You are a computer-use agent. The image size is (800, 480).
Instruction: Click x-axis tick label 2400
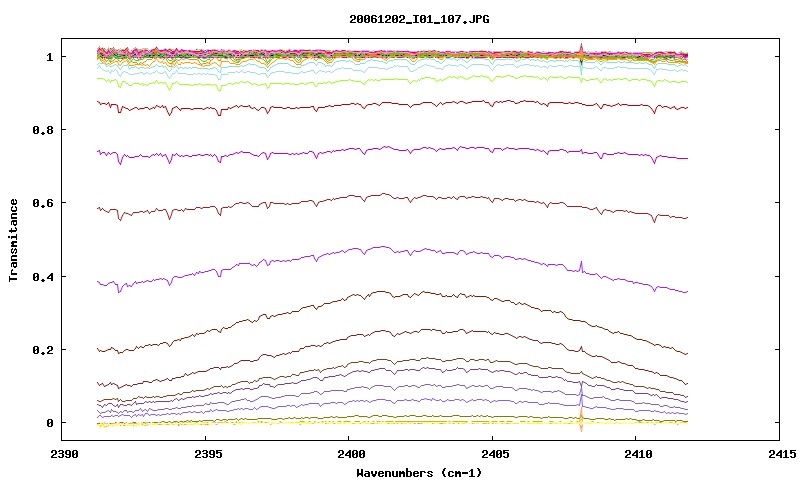tap(351, 454)
